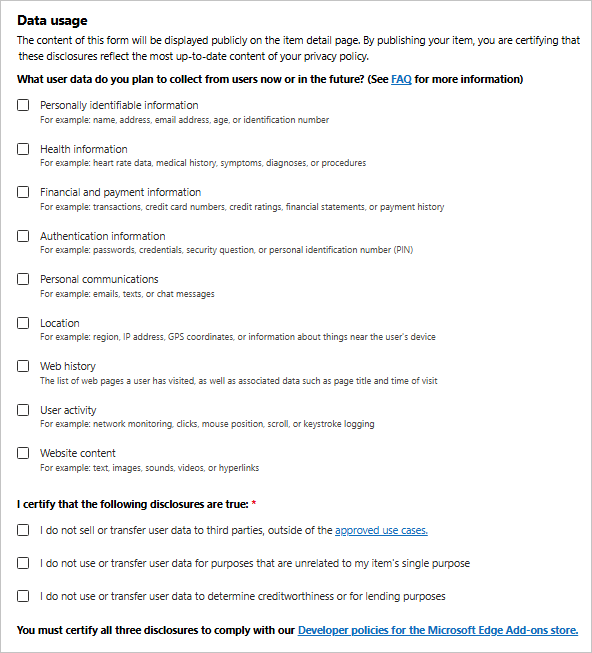Certify data not used for unrelated purposes
Viewport: 592px width, 653px height.
[x=23, y=563]
